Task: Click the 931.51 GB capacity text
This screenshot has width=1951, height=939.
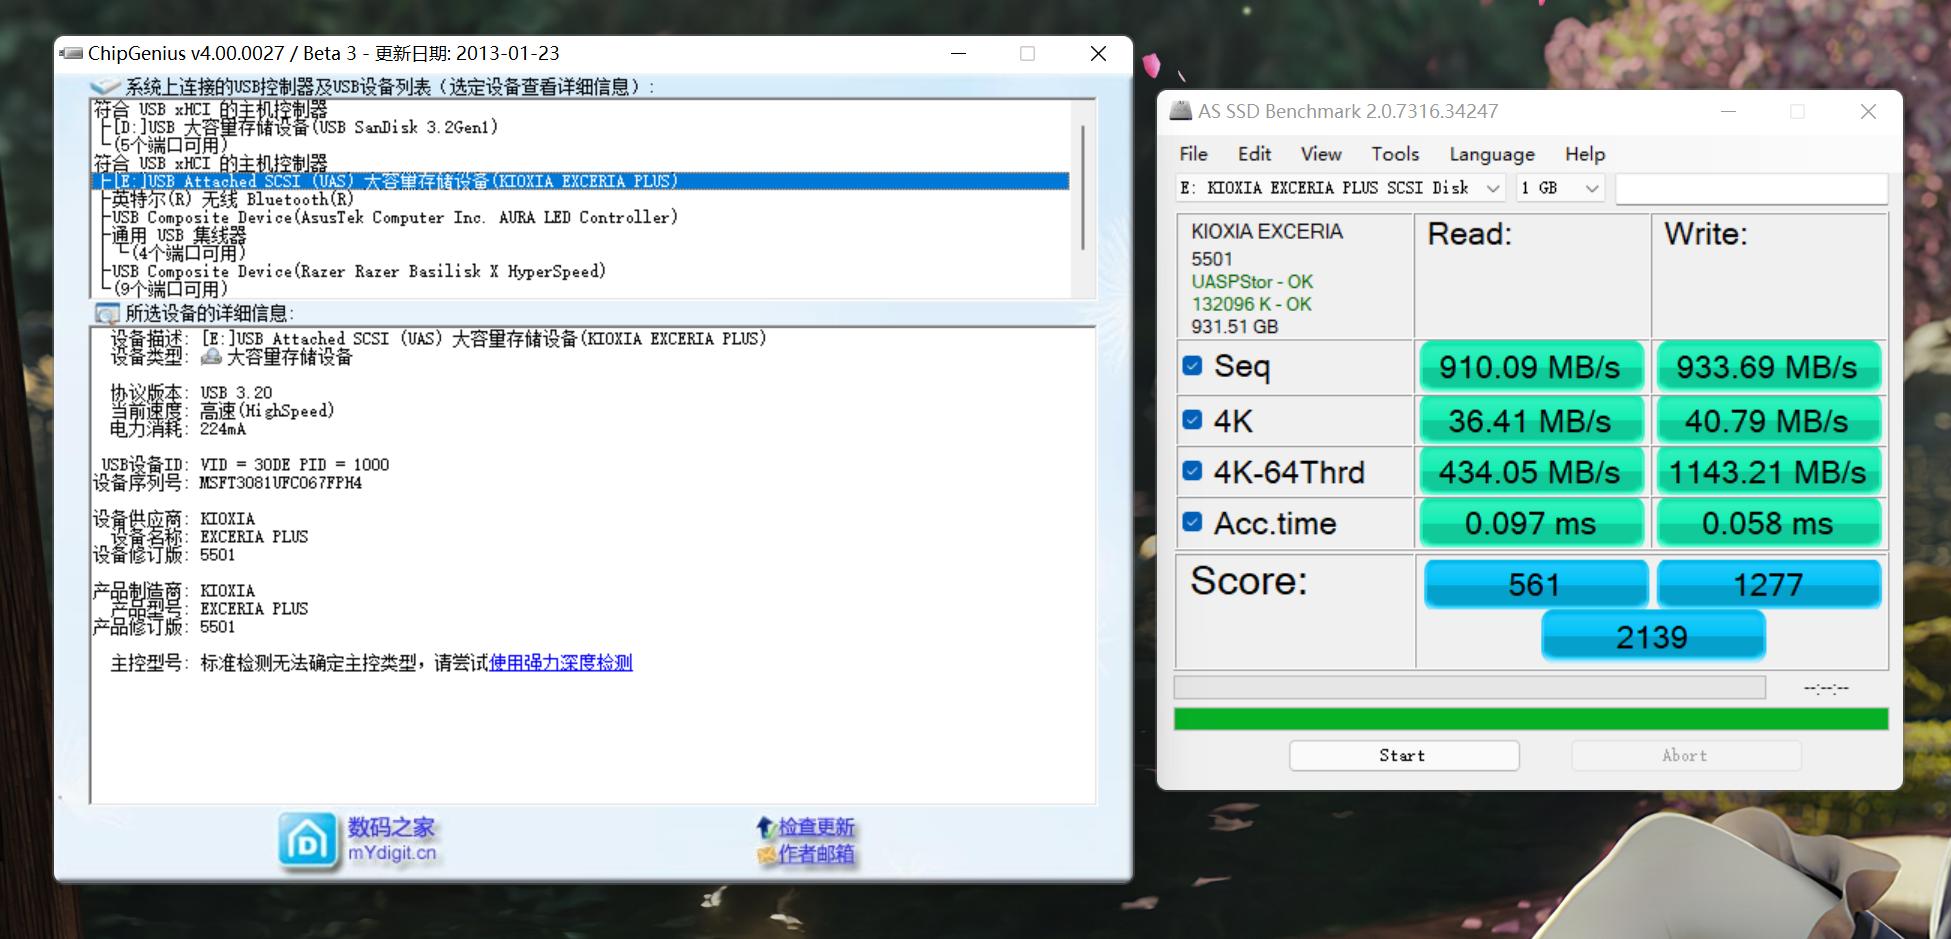Action: coord(1235,327)
